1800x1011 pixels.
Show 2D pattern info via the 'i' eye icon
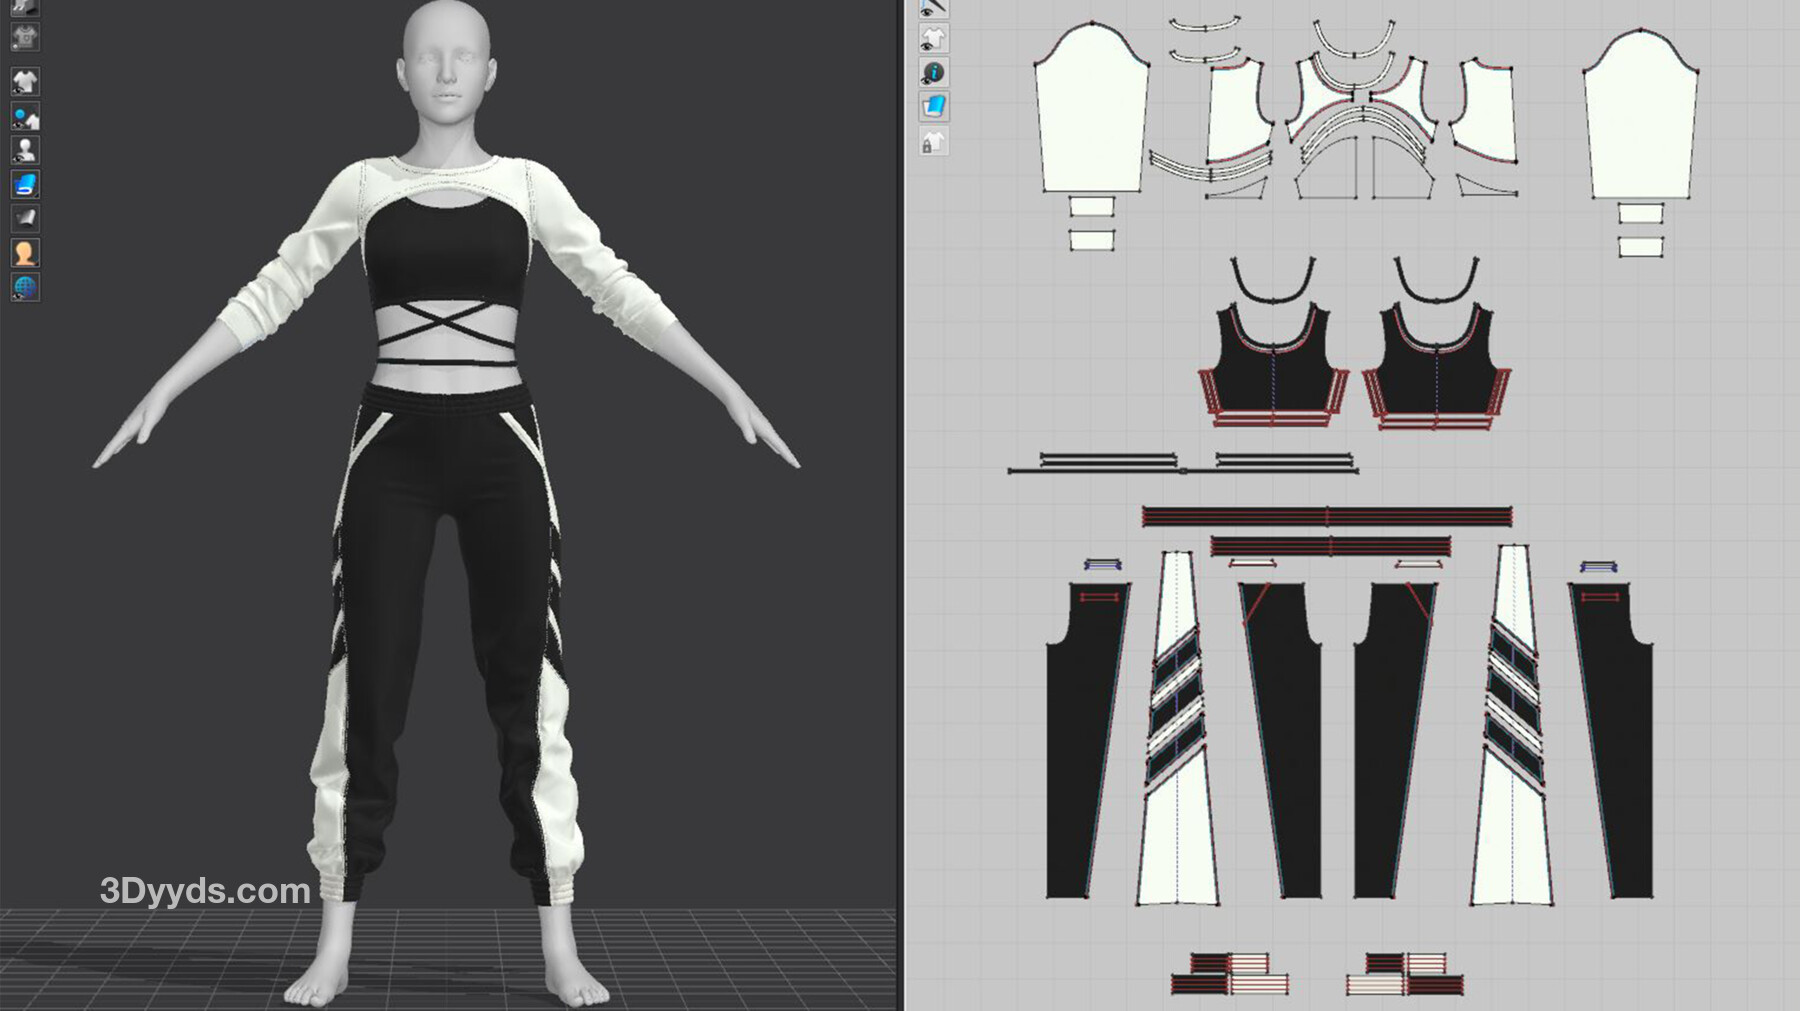pos(933,73)
